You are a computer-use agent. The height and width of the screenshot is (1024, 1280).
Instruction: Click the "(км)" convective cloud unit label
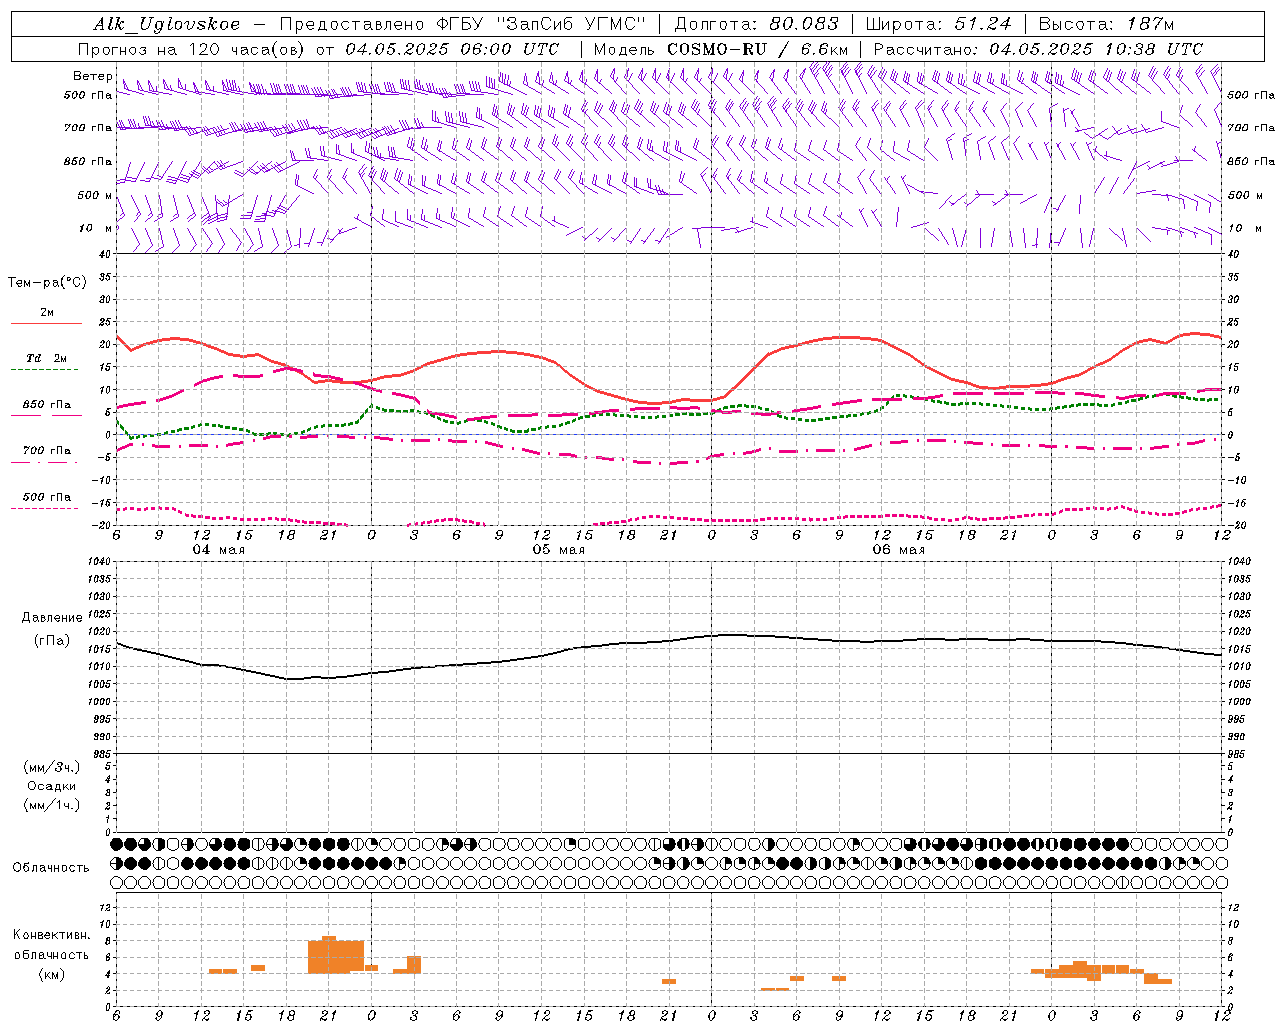pos(52,973)
